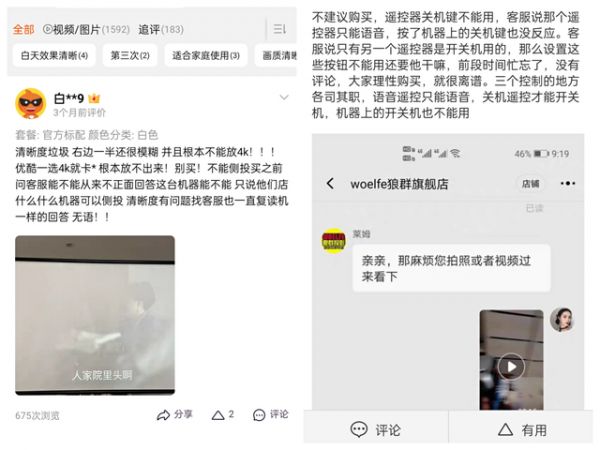Share this review via 分享 icon
The image size is (600, 450).
(x=174, y=415)
